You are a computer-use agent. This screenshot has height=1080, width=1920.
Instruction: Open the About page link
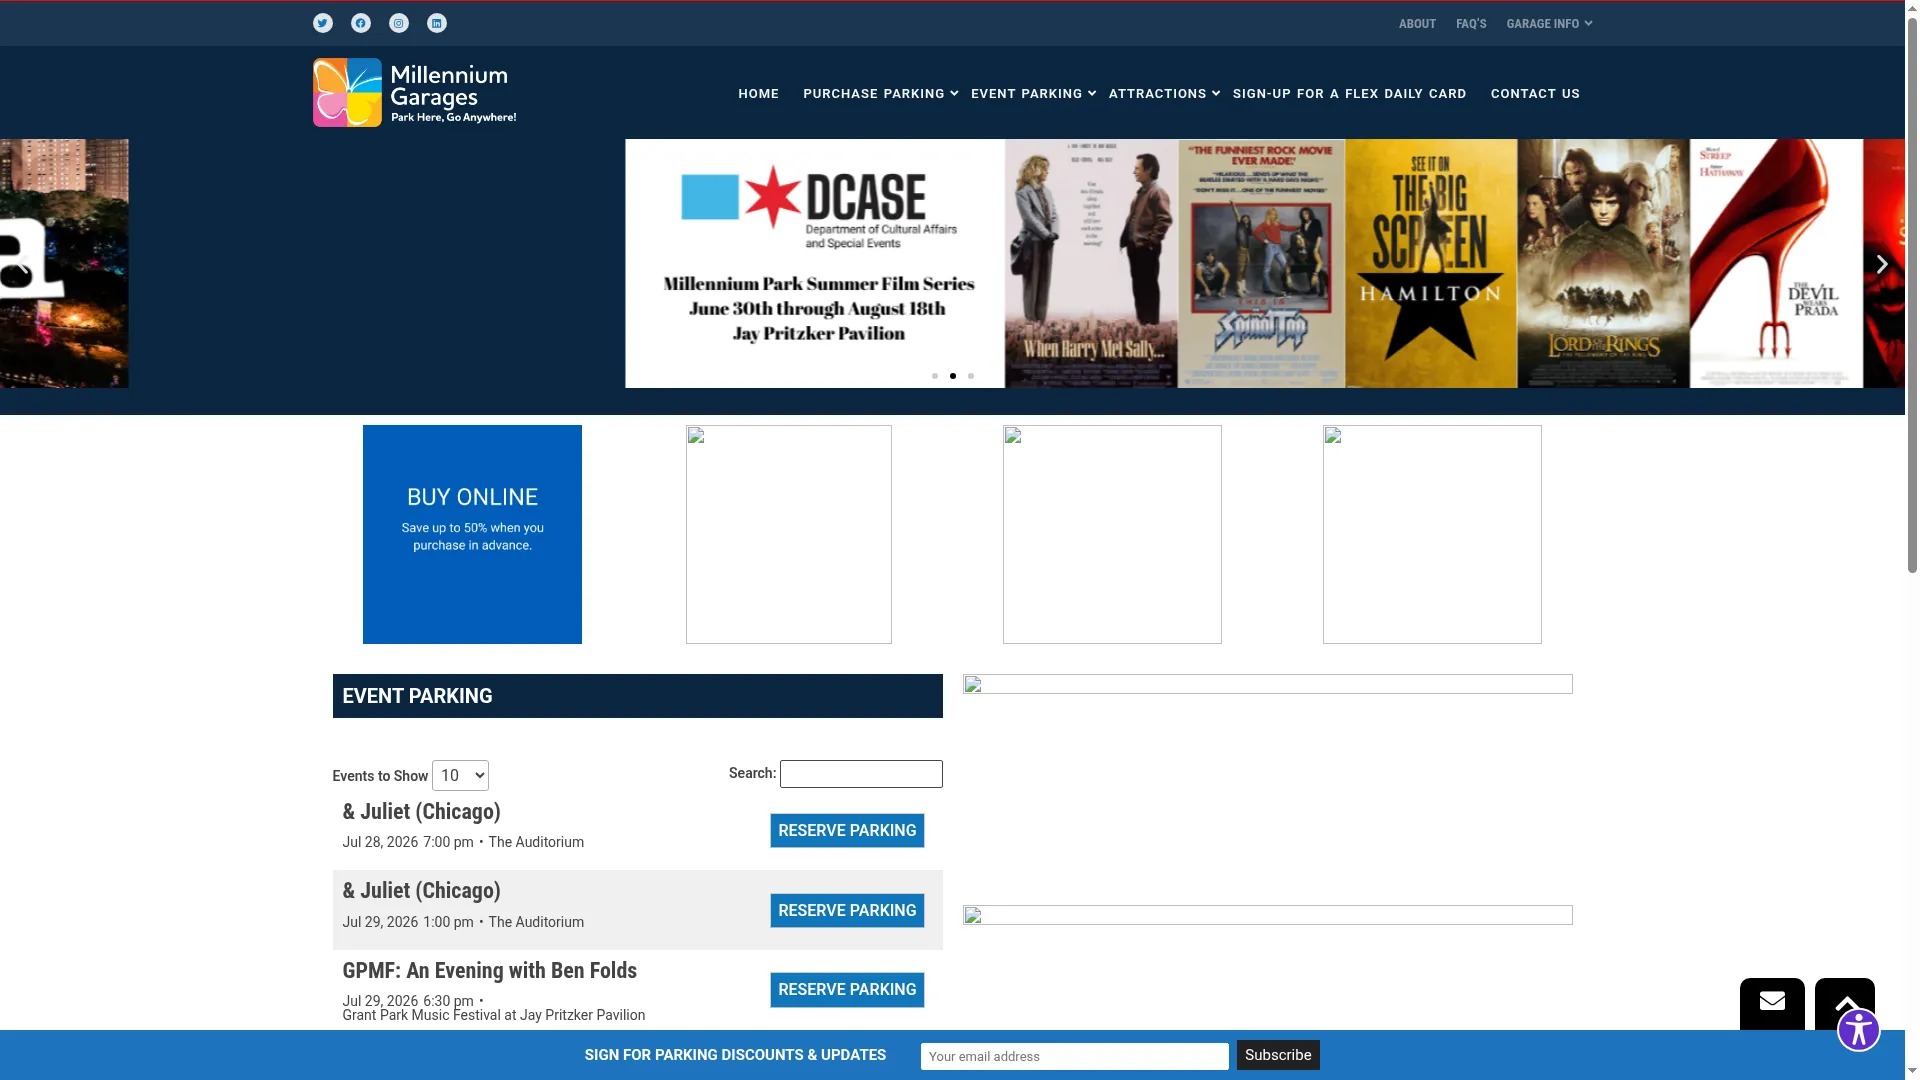[1417, 24]
